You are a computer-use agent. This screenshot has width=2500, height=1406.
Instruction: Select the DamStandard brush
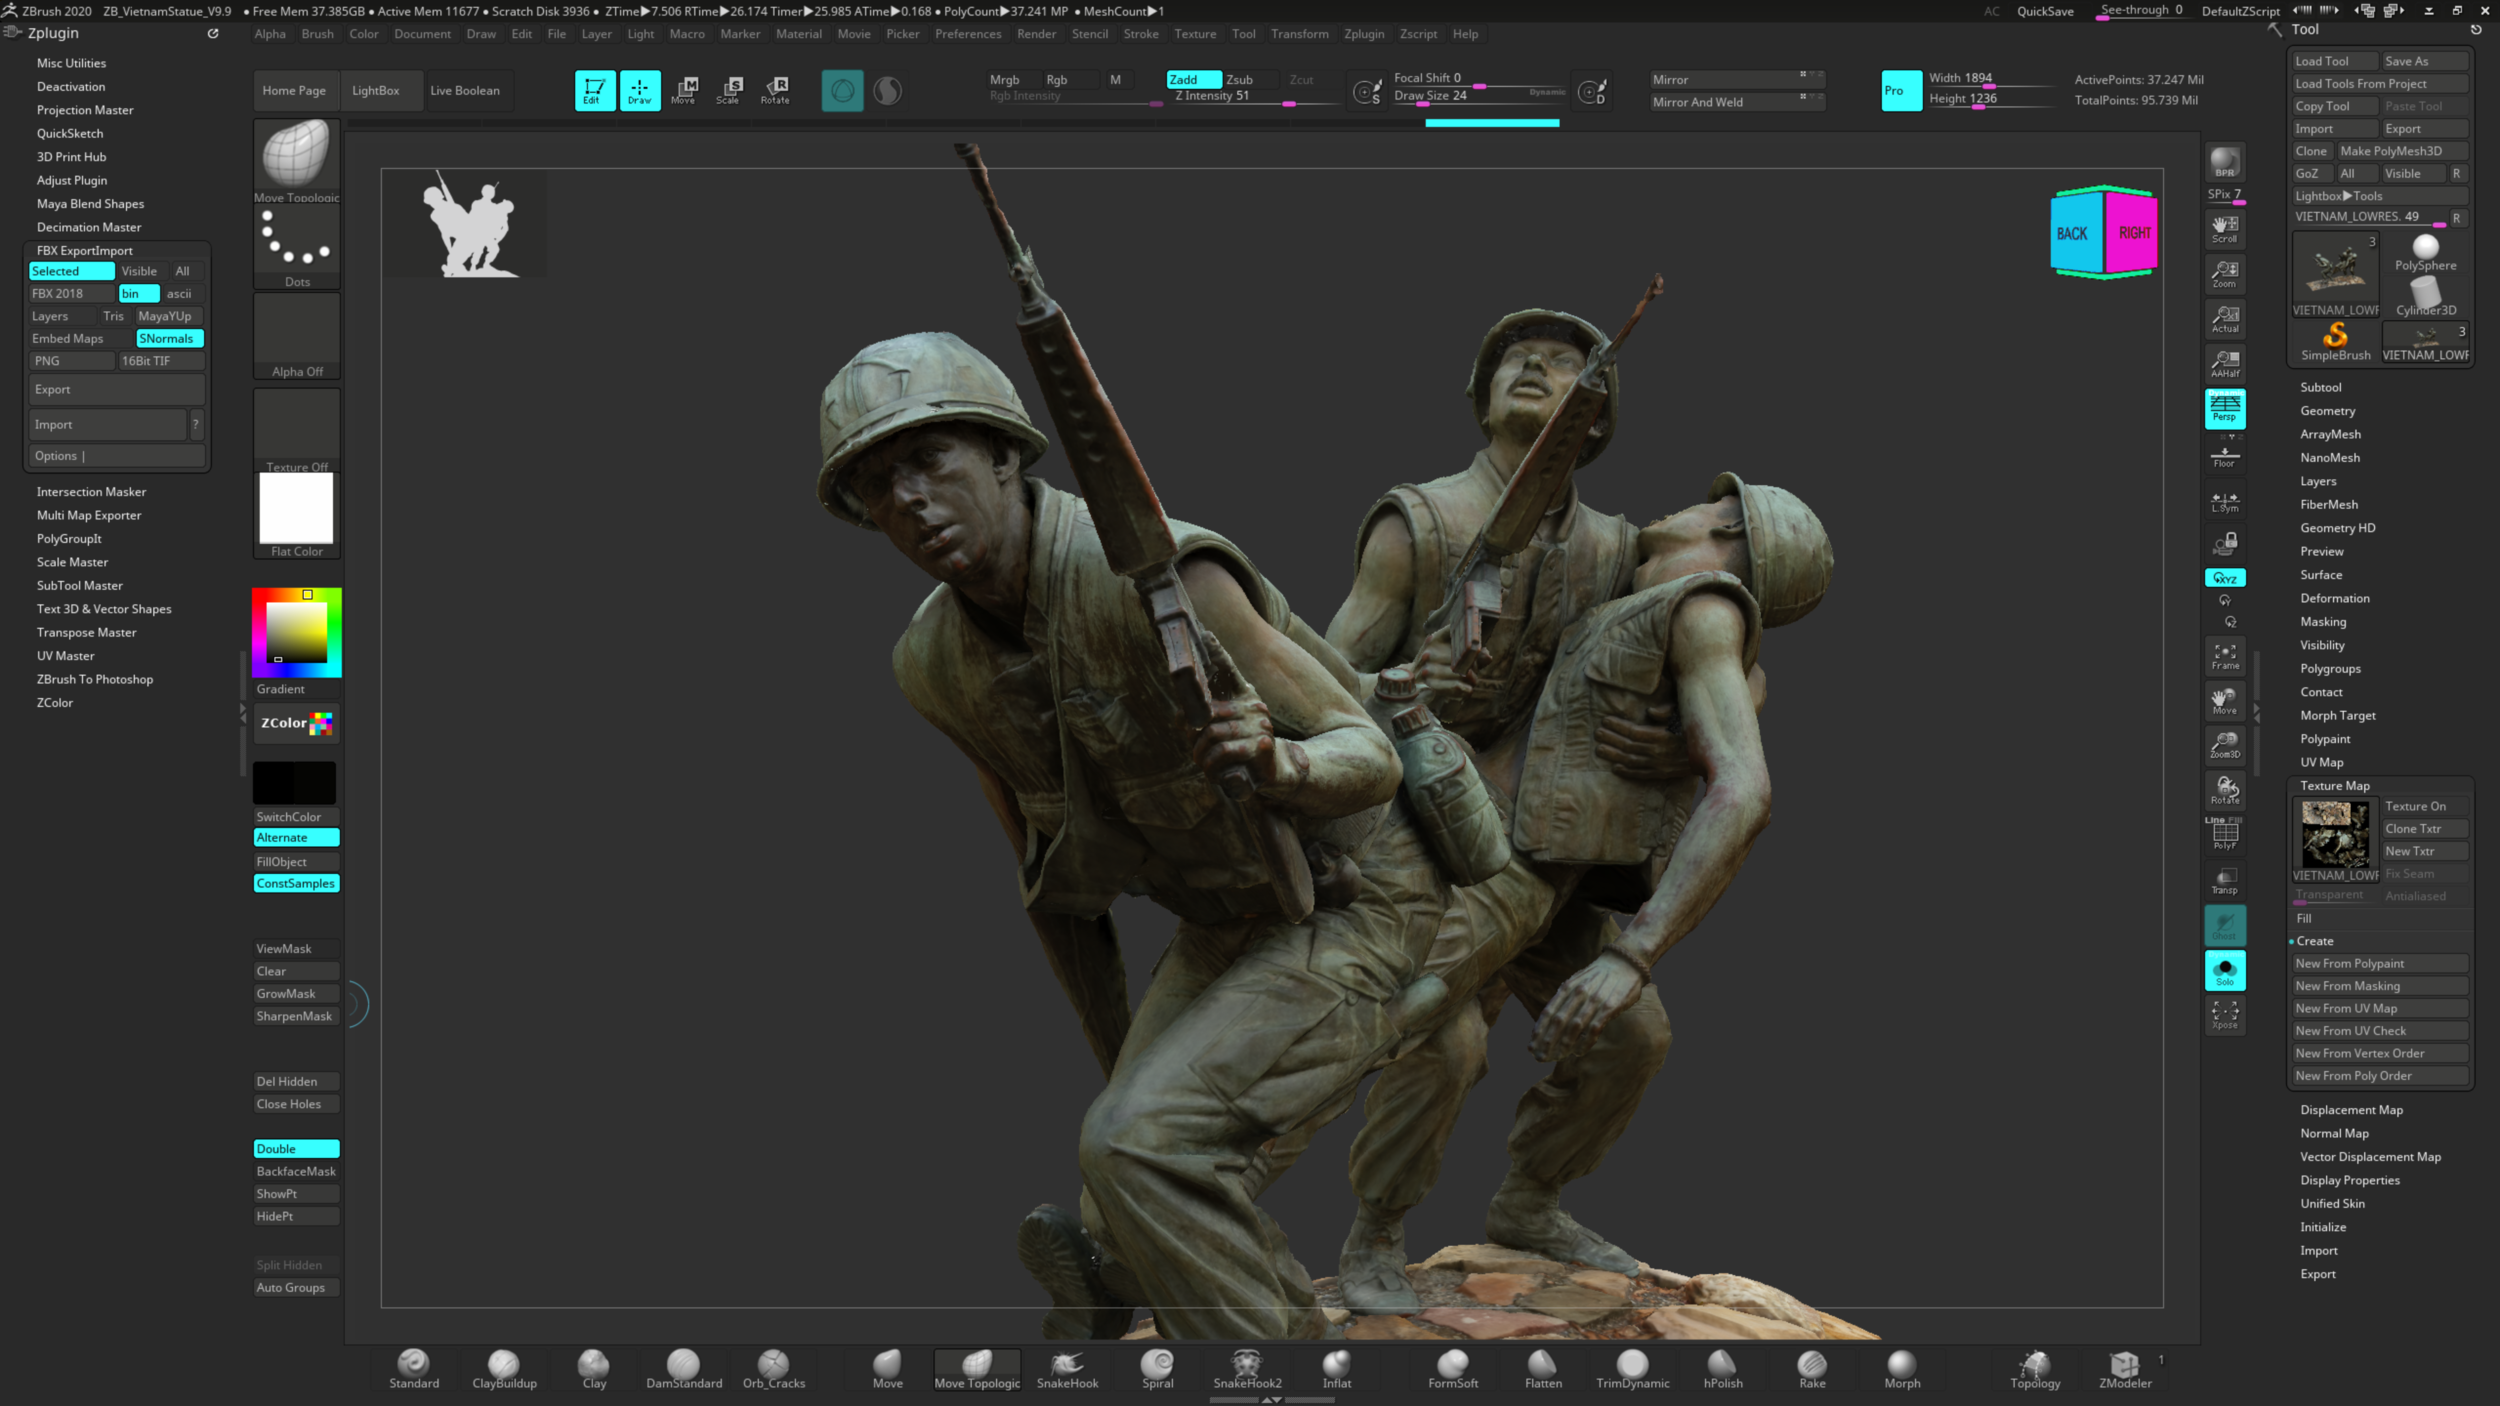tap(684, 1369)
